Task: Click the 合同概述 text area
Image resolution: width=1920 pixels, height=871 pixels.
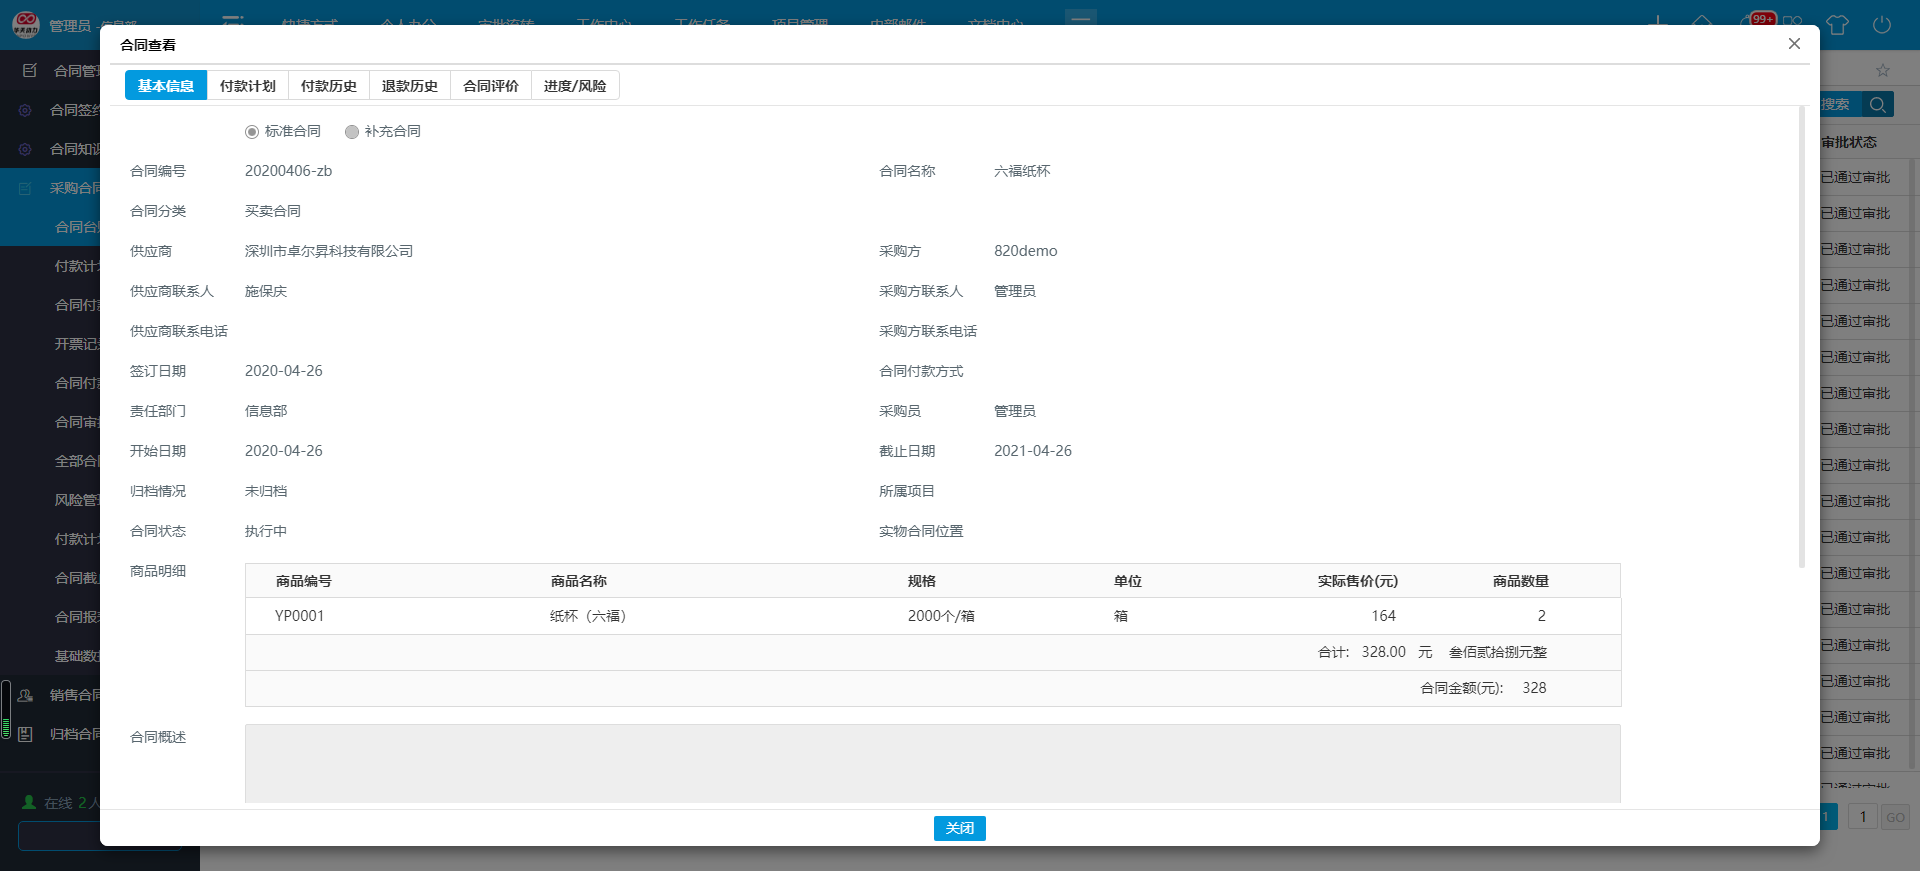Action: (x=932, y=762)
